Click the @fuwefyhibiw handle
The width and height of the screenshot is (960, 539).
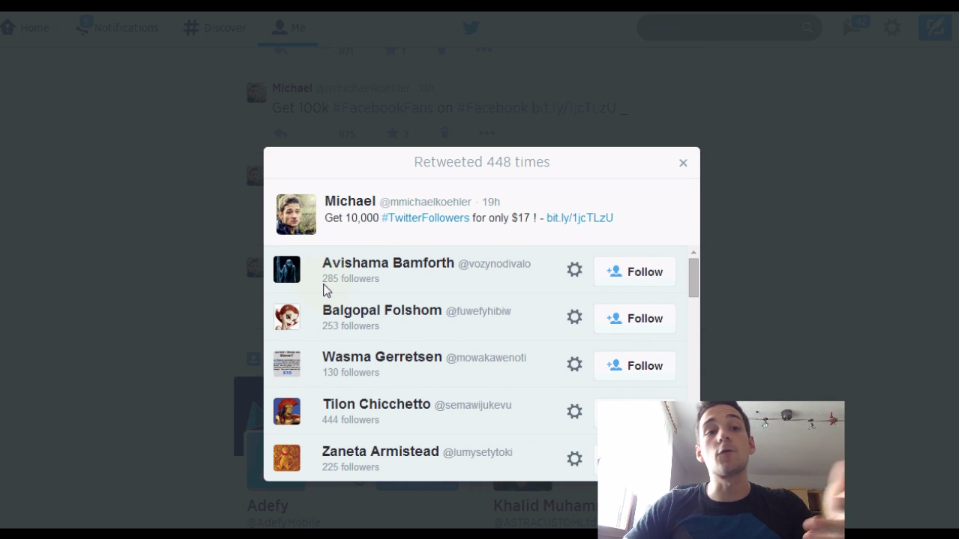(478, 311)
